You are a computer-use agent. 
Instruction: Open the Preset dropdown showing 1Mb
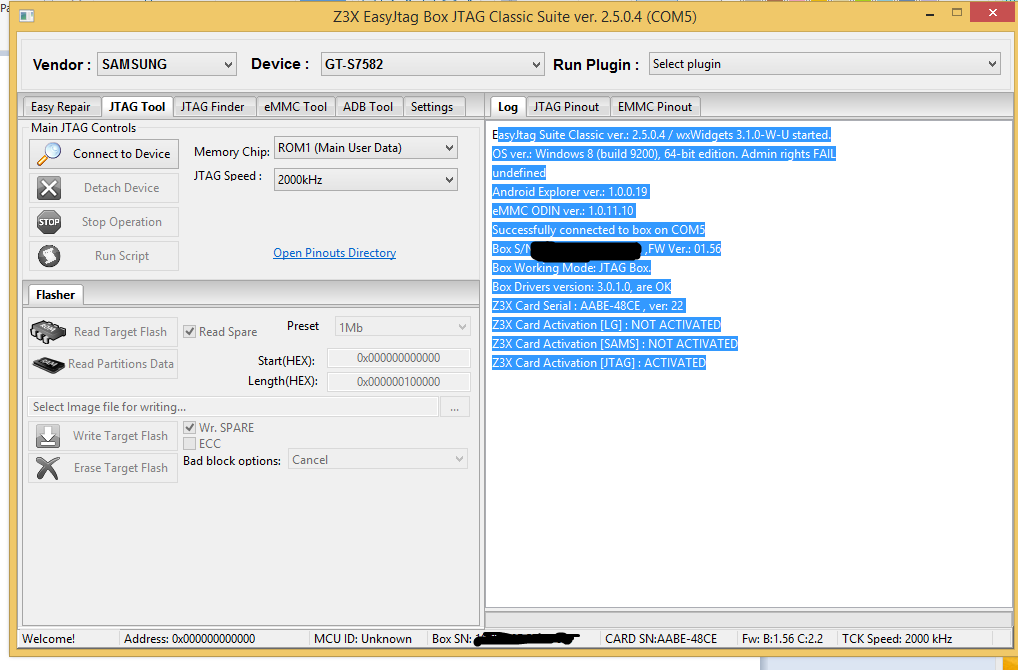(402, 327)
